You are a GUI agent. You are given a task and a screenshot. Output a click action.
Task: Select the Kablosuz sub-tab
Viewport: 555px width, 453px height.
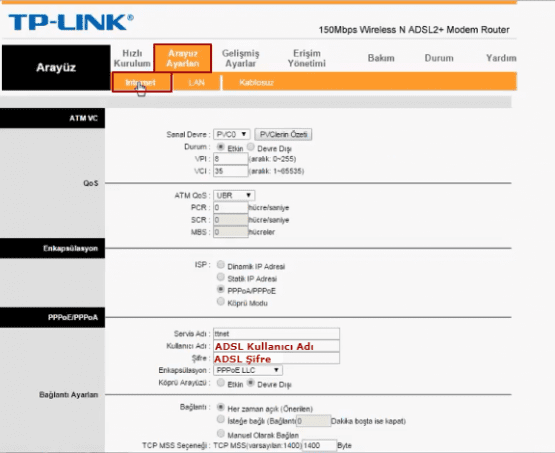pos(256,83)
